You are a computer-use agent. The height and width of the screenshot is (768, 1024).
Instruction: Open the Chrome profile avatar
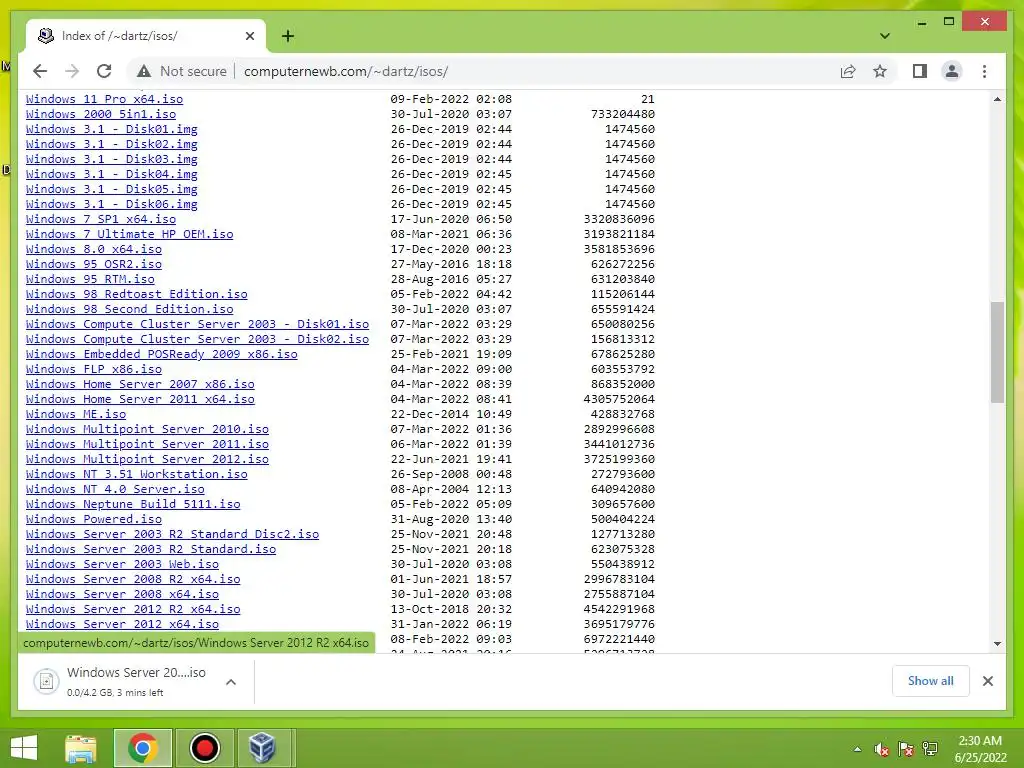pos(952,71)
